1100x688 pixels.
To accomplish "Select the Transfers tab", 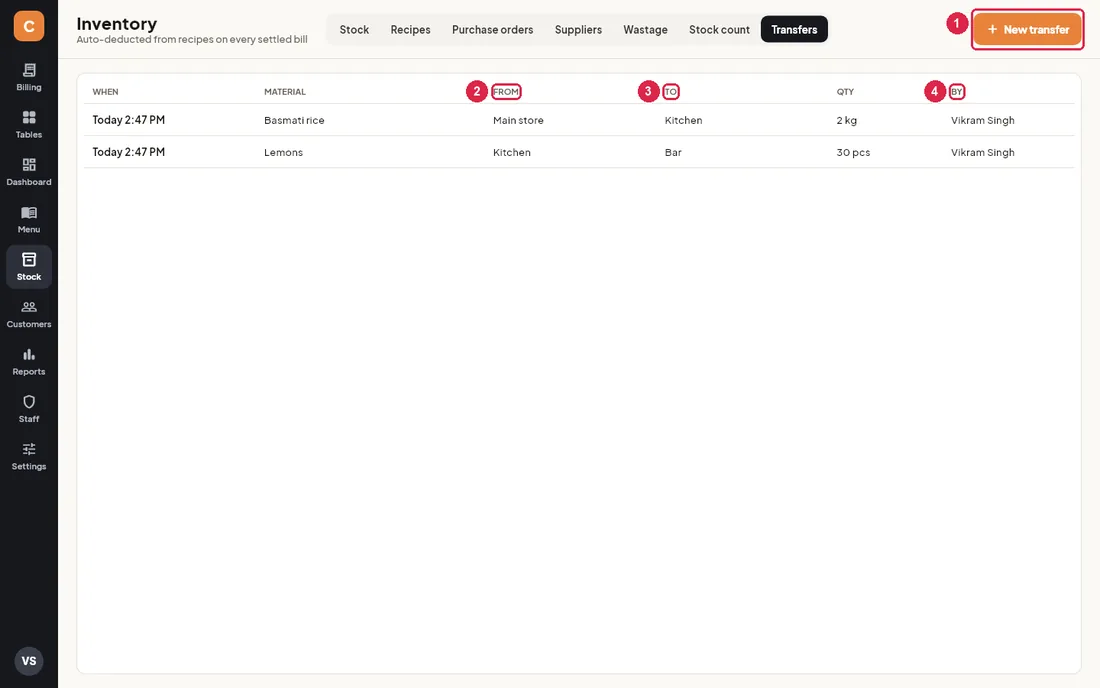I will pyautogui.click(x=794, y=29).
